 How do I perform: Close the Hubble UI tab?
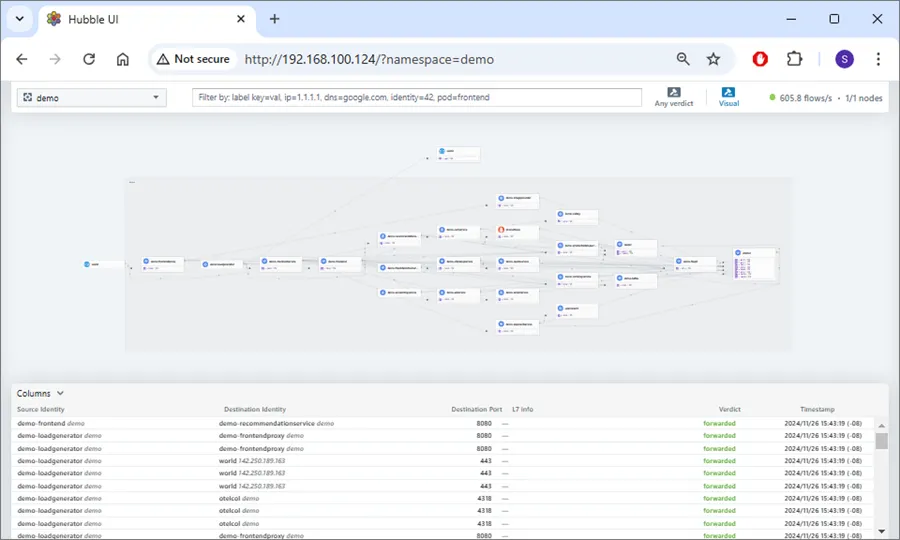[x=241, y=19]
